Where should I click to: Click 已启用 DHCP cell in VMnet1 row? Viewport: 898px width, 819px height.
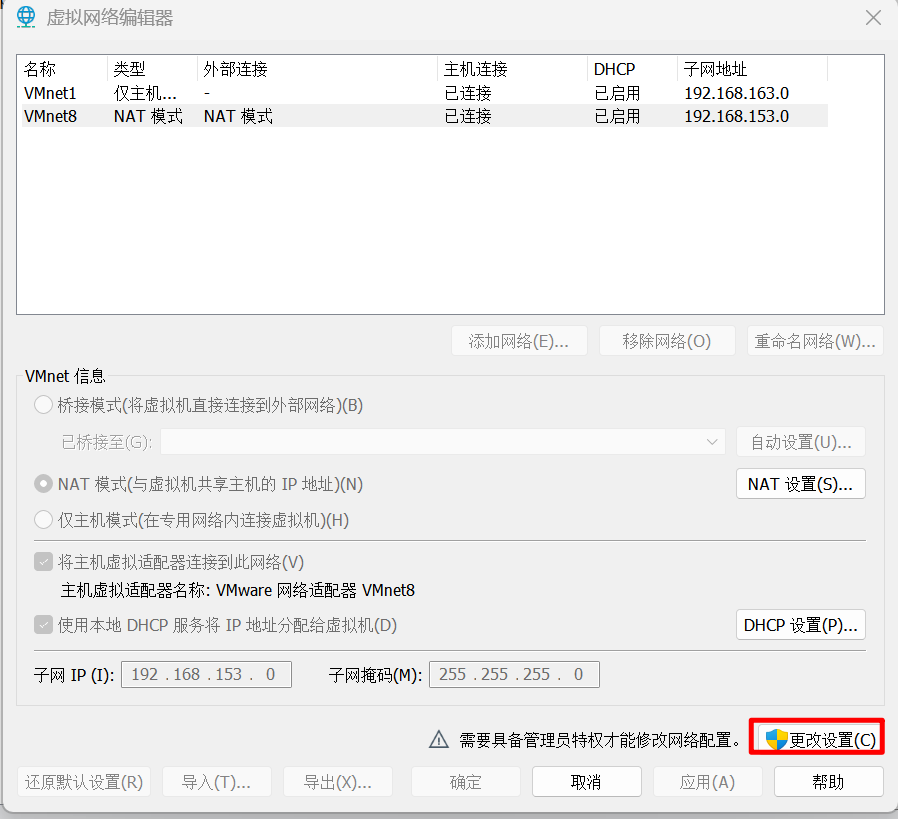(617, 93)
